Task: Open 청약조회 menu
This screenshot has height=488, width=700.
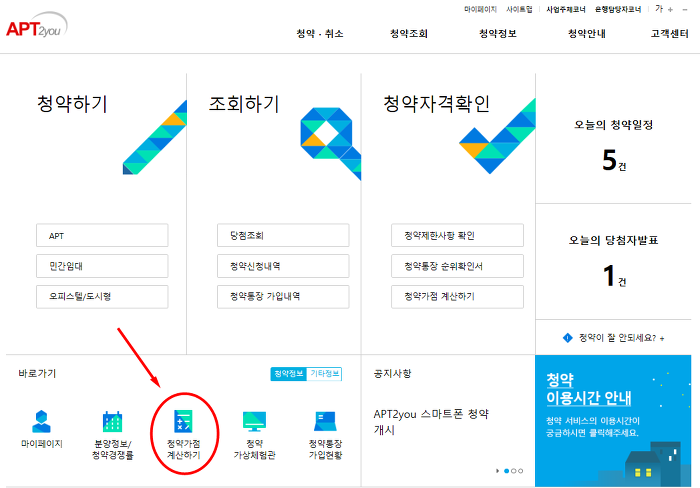Action: [408, 33]
